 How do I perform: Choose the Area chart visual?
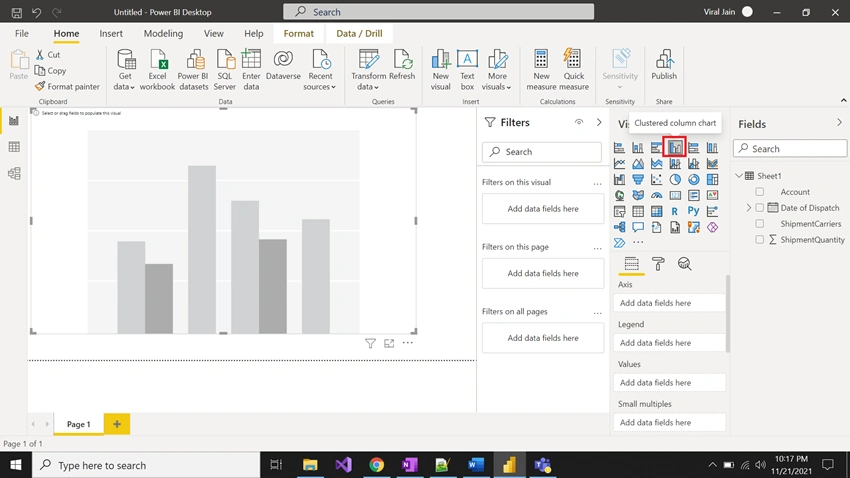coord(638,163)
